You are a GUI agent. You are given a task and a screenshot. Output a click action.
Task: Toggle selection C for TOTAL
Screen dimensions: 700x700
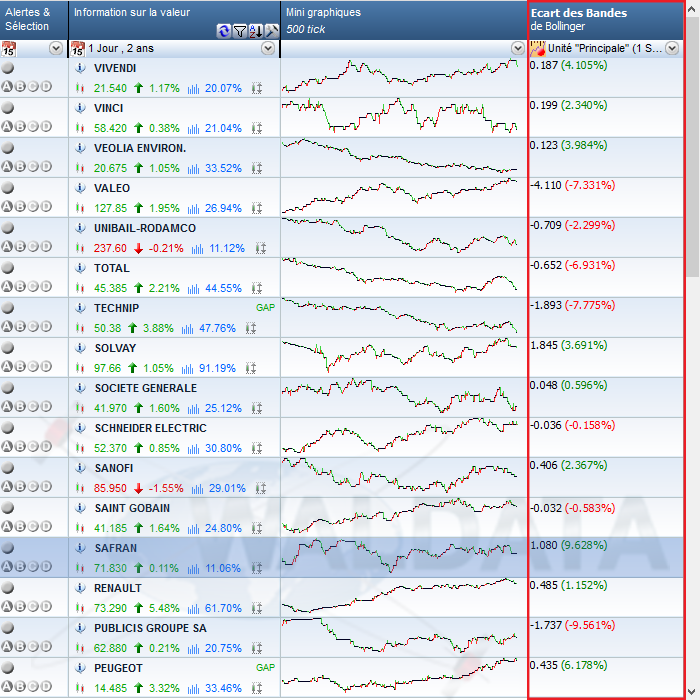[33, 286]
